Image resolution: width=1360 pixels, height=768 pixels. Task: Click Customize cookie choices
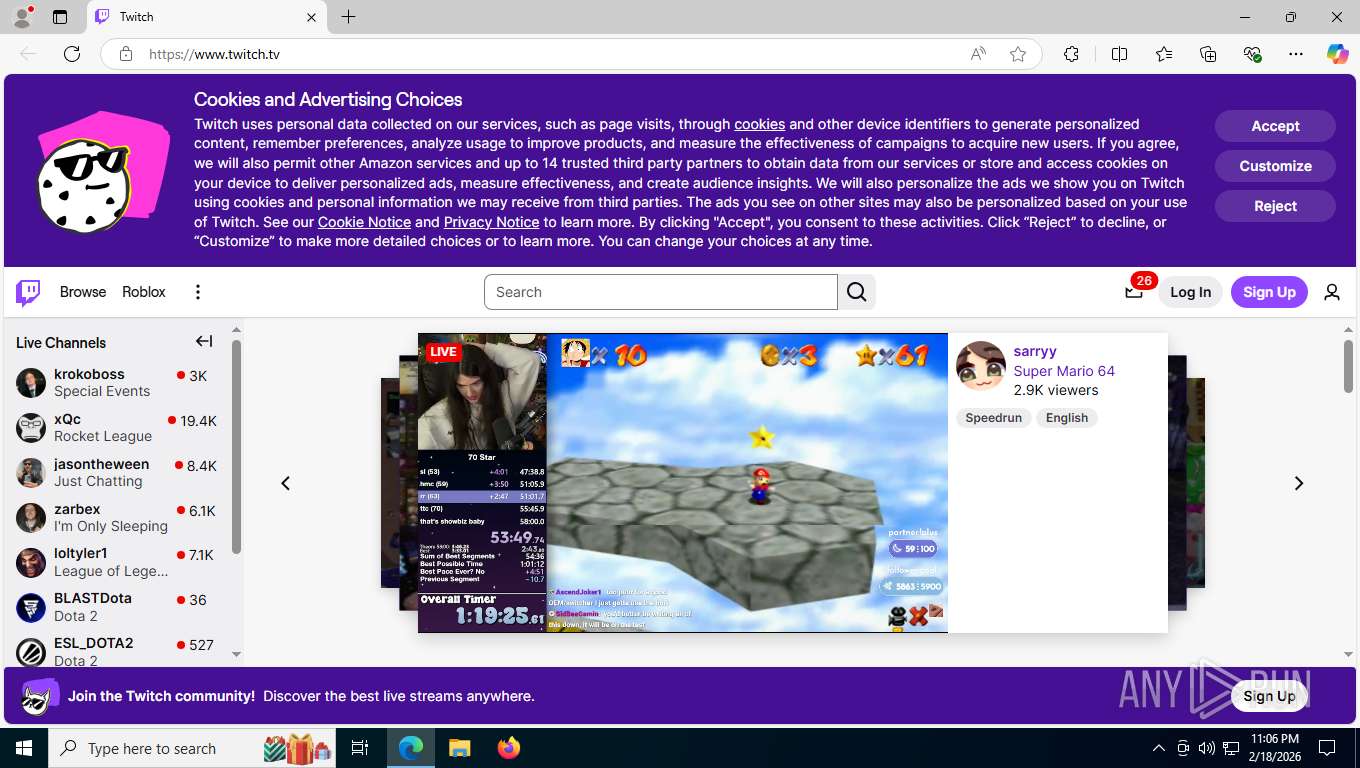[x=1275, y=166]
